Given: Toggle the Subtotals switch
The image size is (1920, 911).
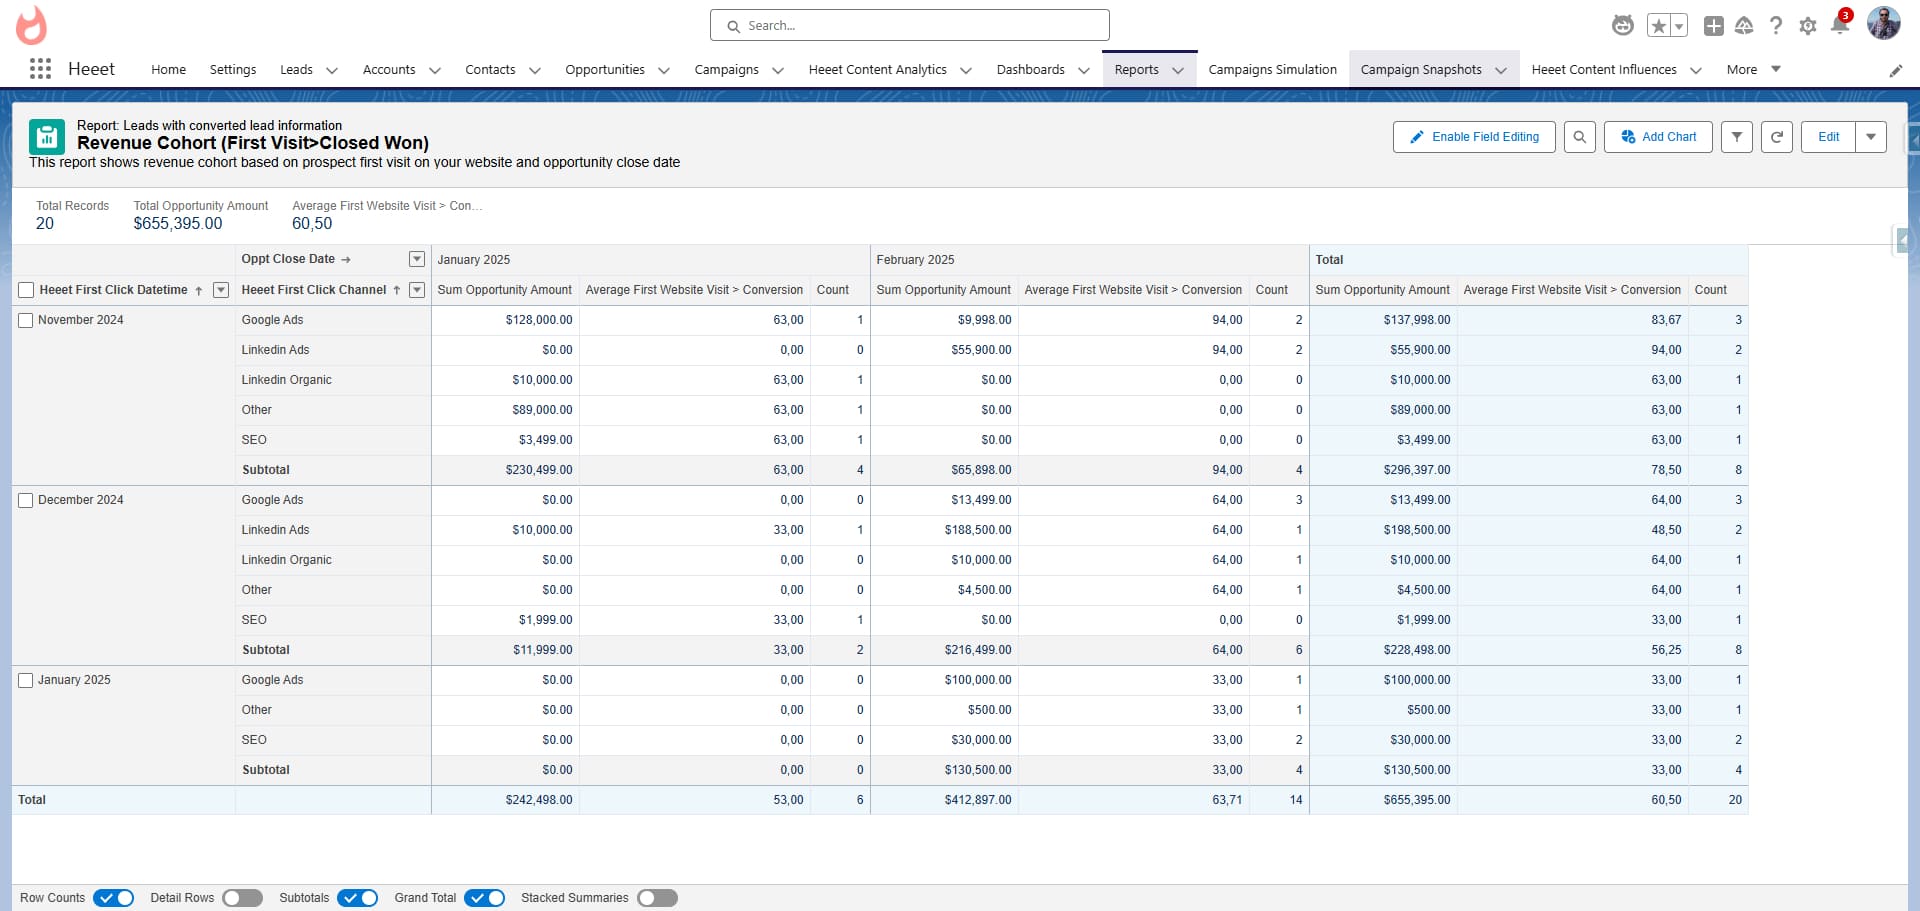Looking at the screenshot, I should point(357,898).
